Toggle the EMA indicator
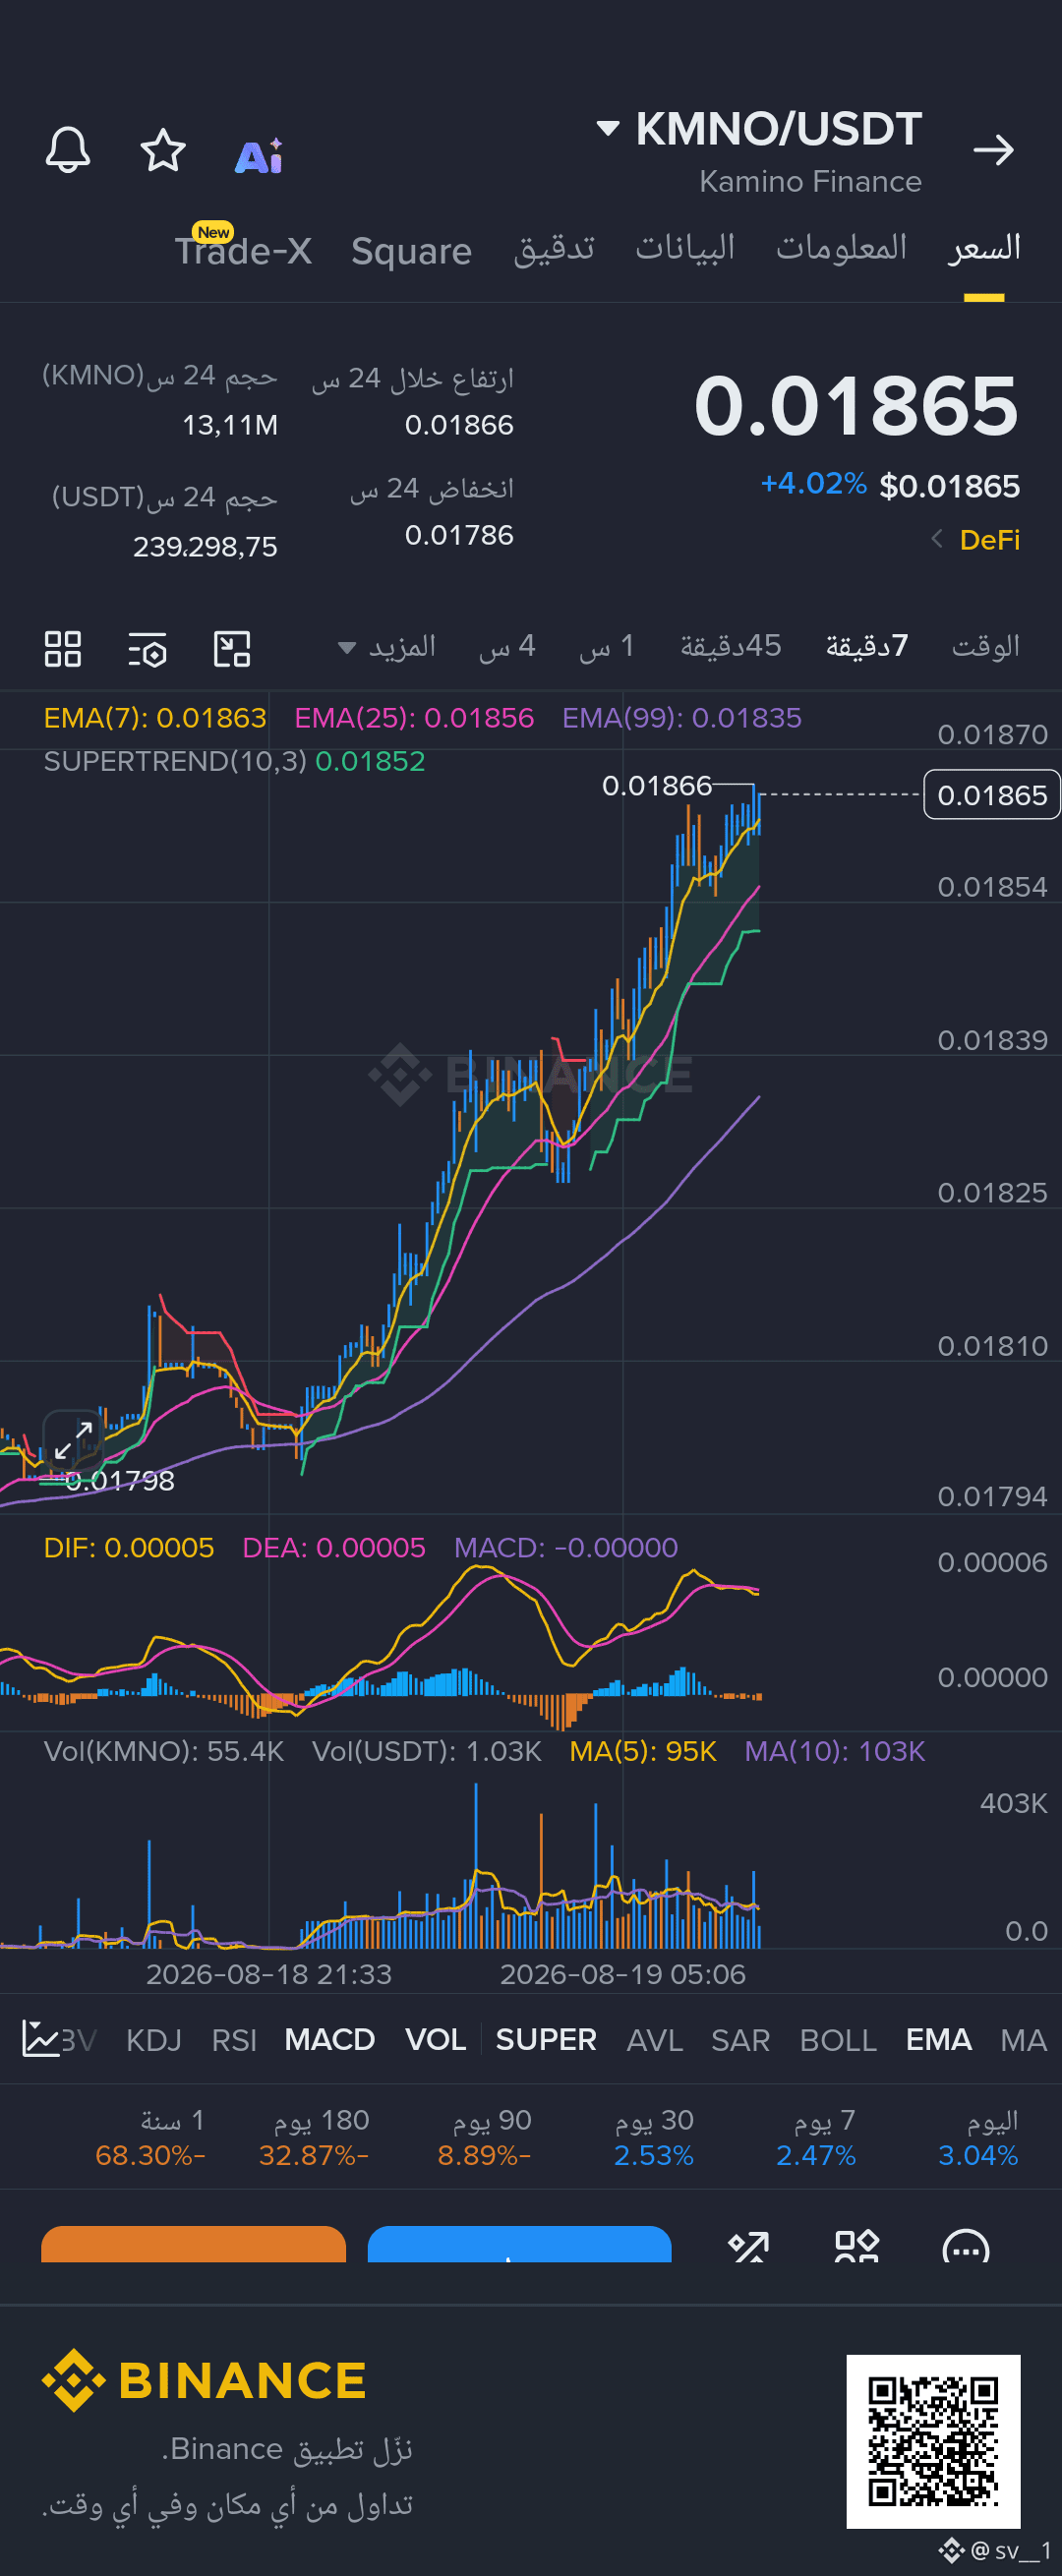The height and width of the screenshot is (2576, 1062). pyautogui.click(x=939, y=2040)
